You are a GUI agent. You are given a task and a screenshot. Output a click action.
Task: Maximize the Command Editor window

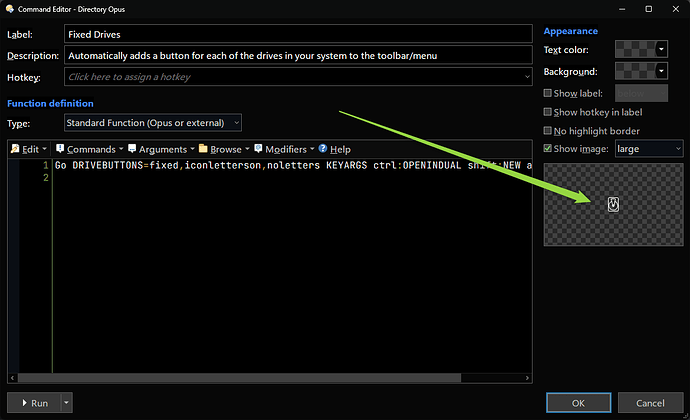(649, 9)
